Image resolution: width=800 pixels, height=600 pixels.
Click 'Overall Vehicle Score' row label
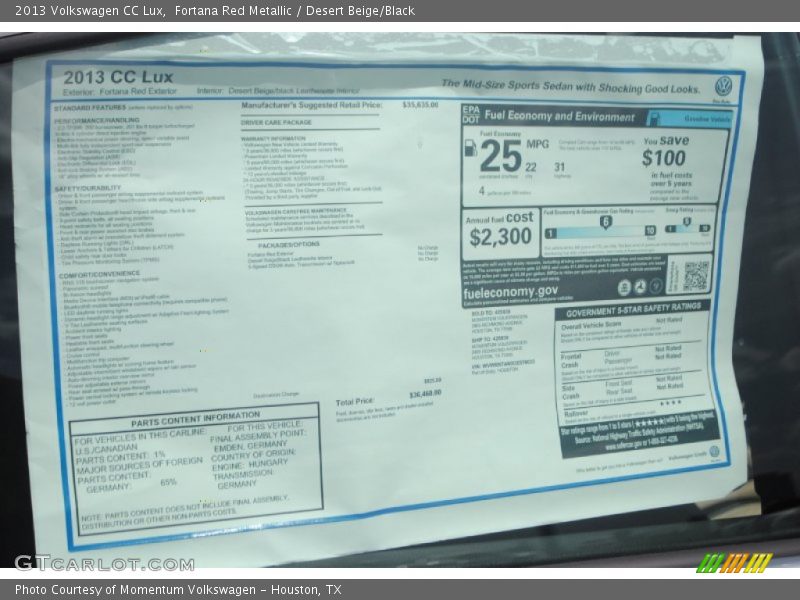[x=591, y=326]
